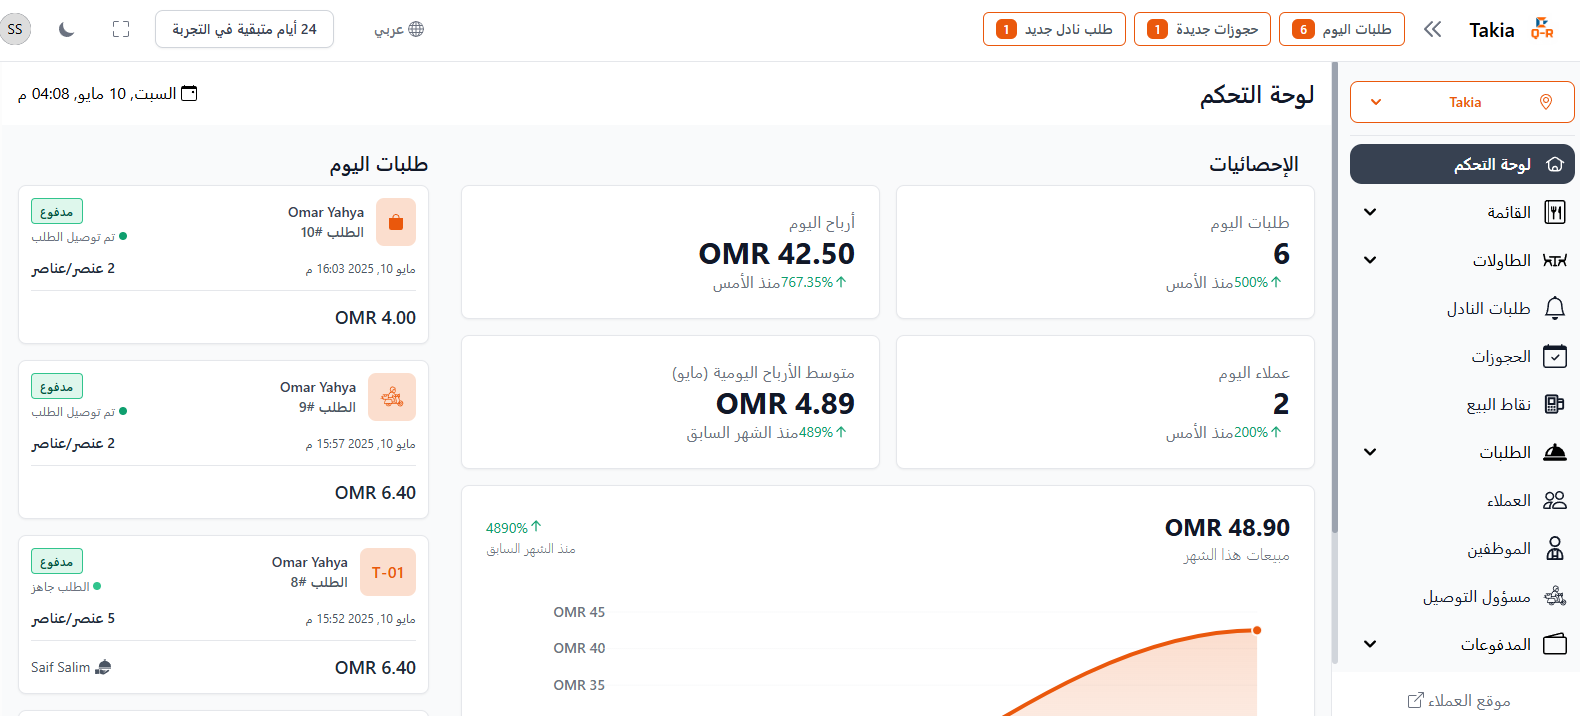Open the SS user avatar menu
The height and width of the screenshot is (716, 1580).
click(x=15, y=29)
